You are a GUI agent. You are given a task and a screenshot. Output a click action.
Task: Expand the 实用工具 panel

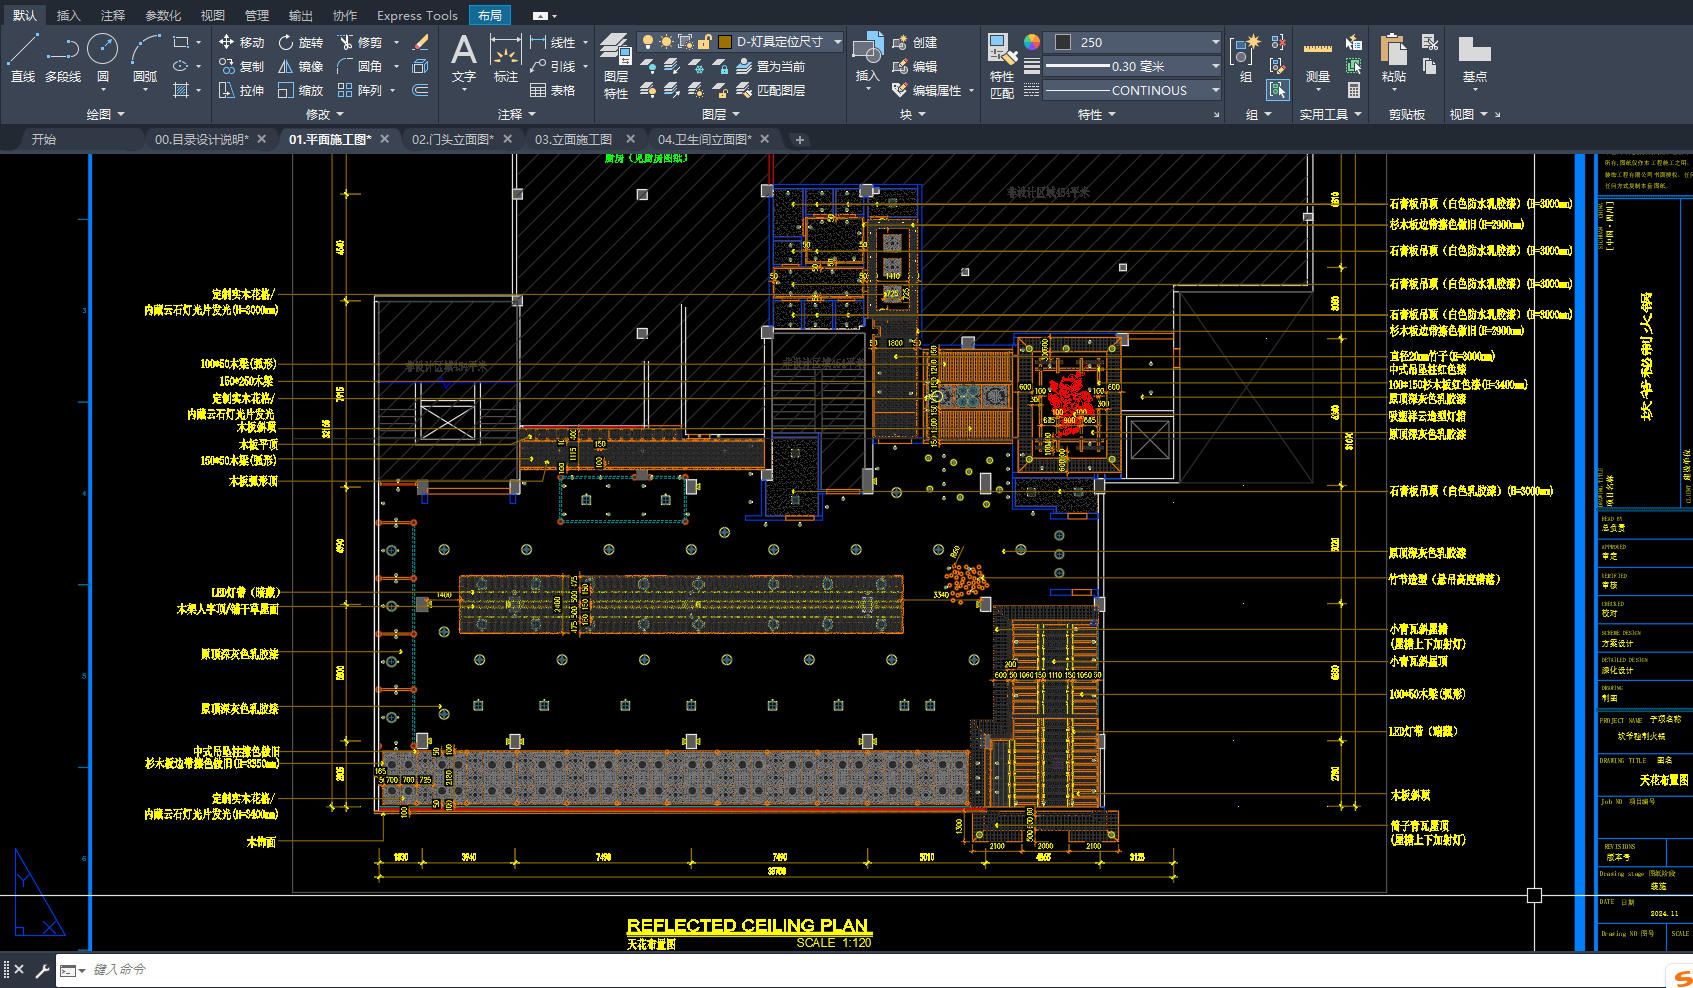[1331, 114]
